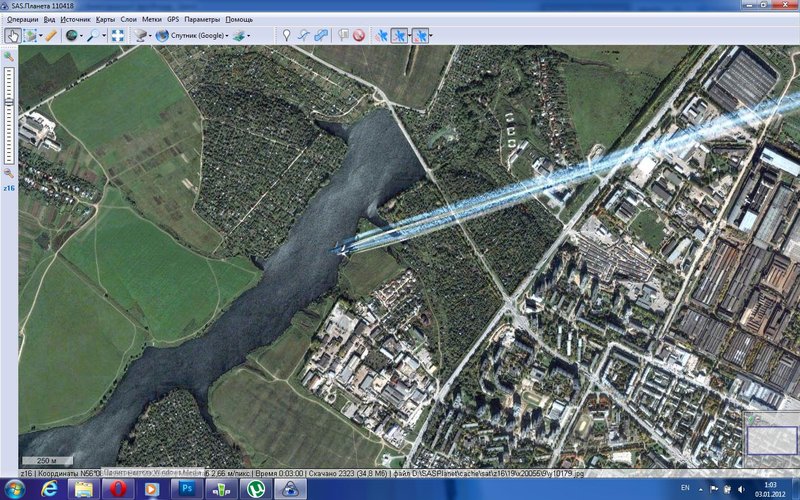Click the add placemark pin icon
The height and width of the screenshot is (500, 800).
(x=286, y=35)
